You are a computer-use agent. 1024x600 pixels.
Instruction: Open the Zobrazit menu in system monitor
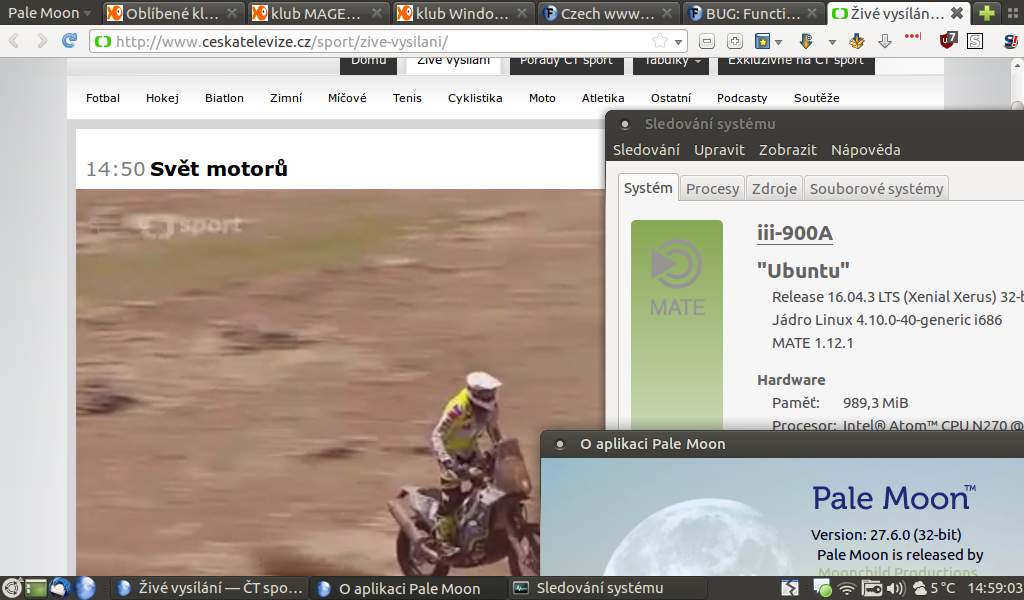point(788,150)
